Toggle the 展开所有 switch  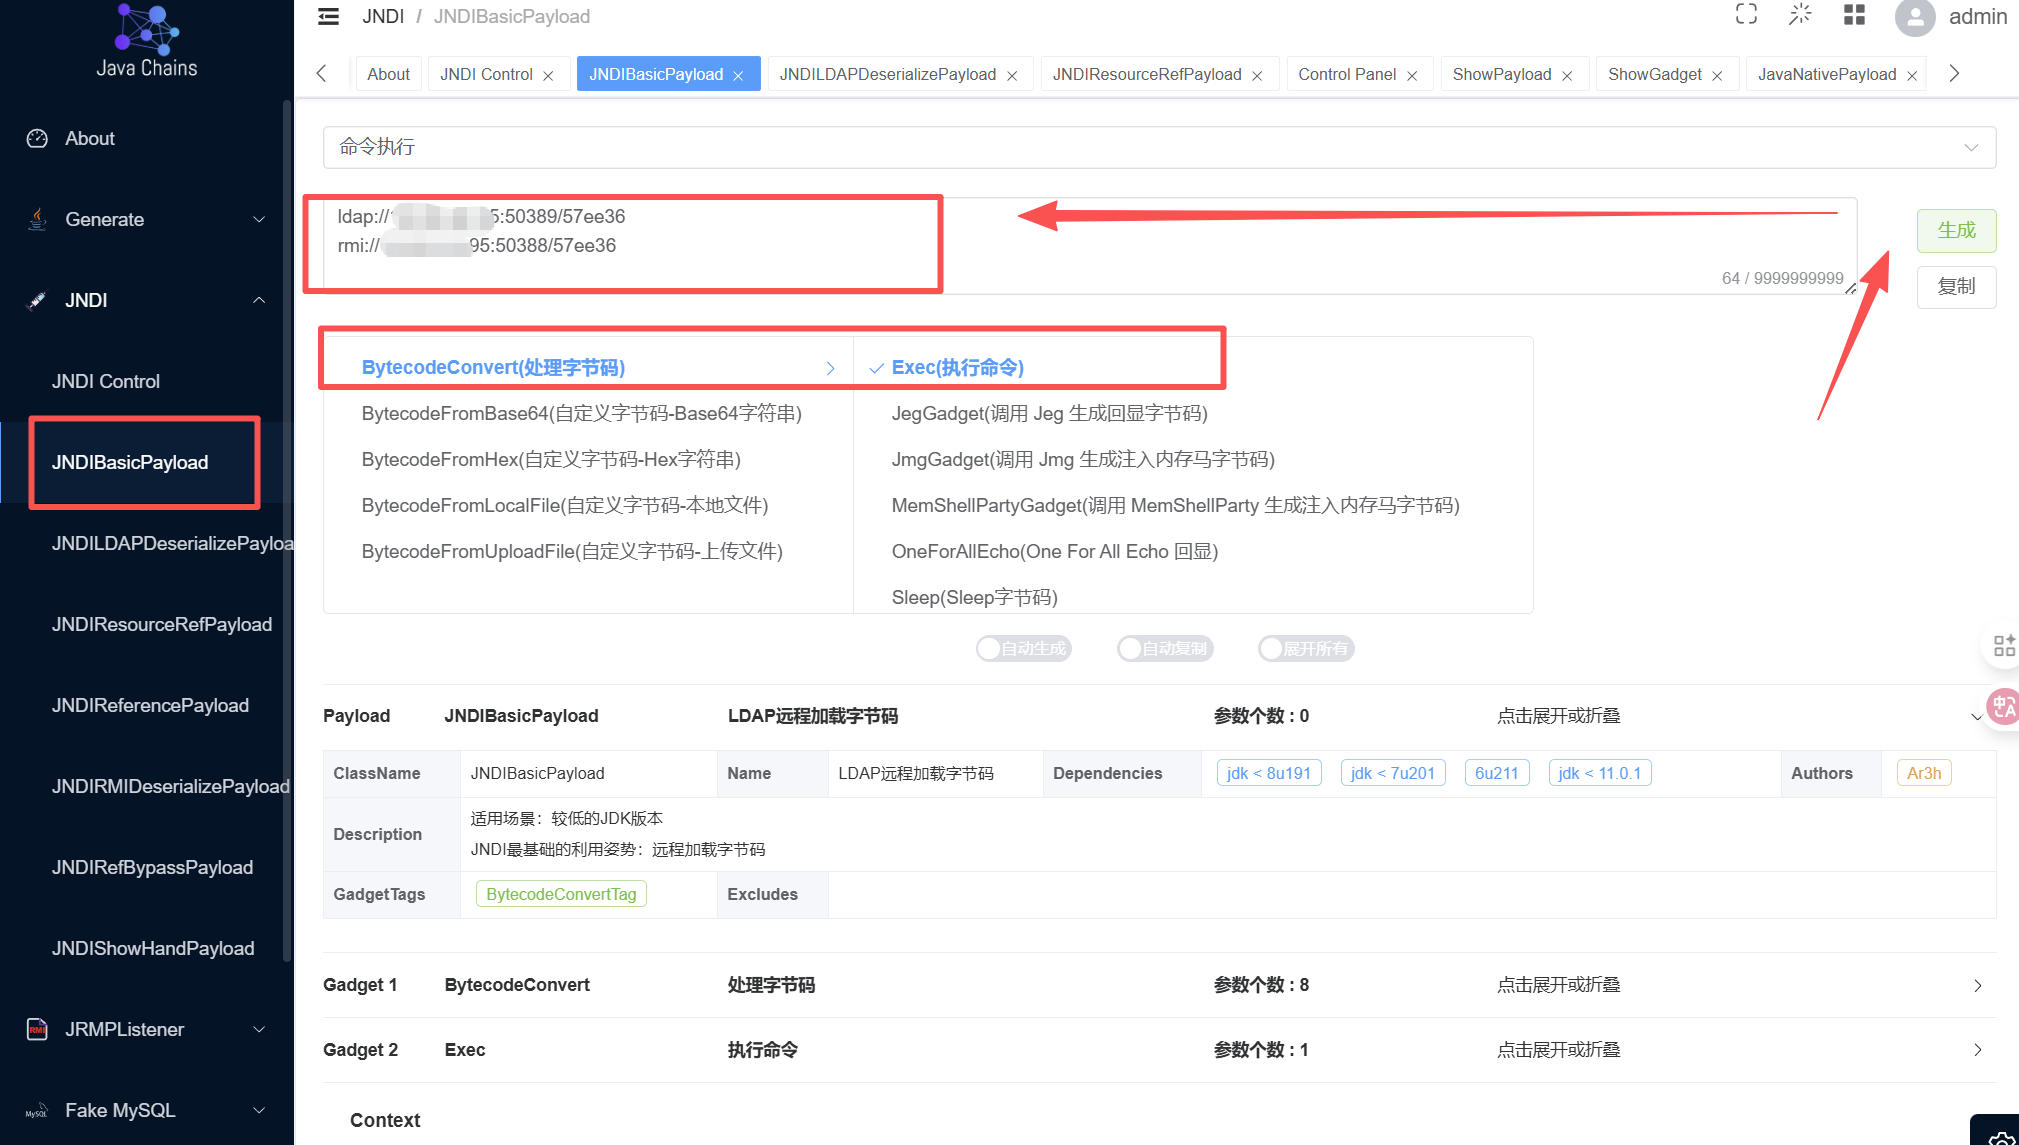[1305, 649]
